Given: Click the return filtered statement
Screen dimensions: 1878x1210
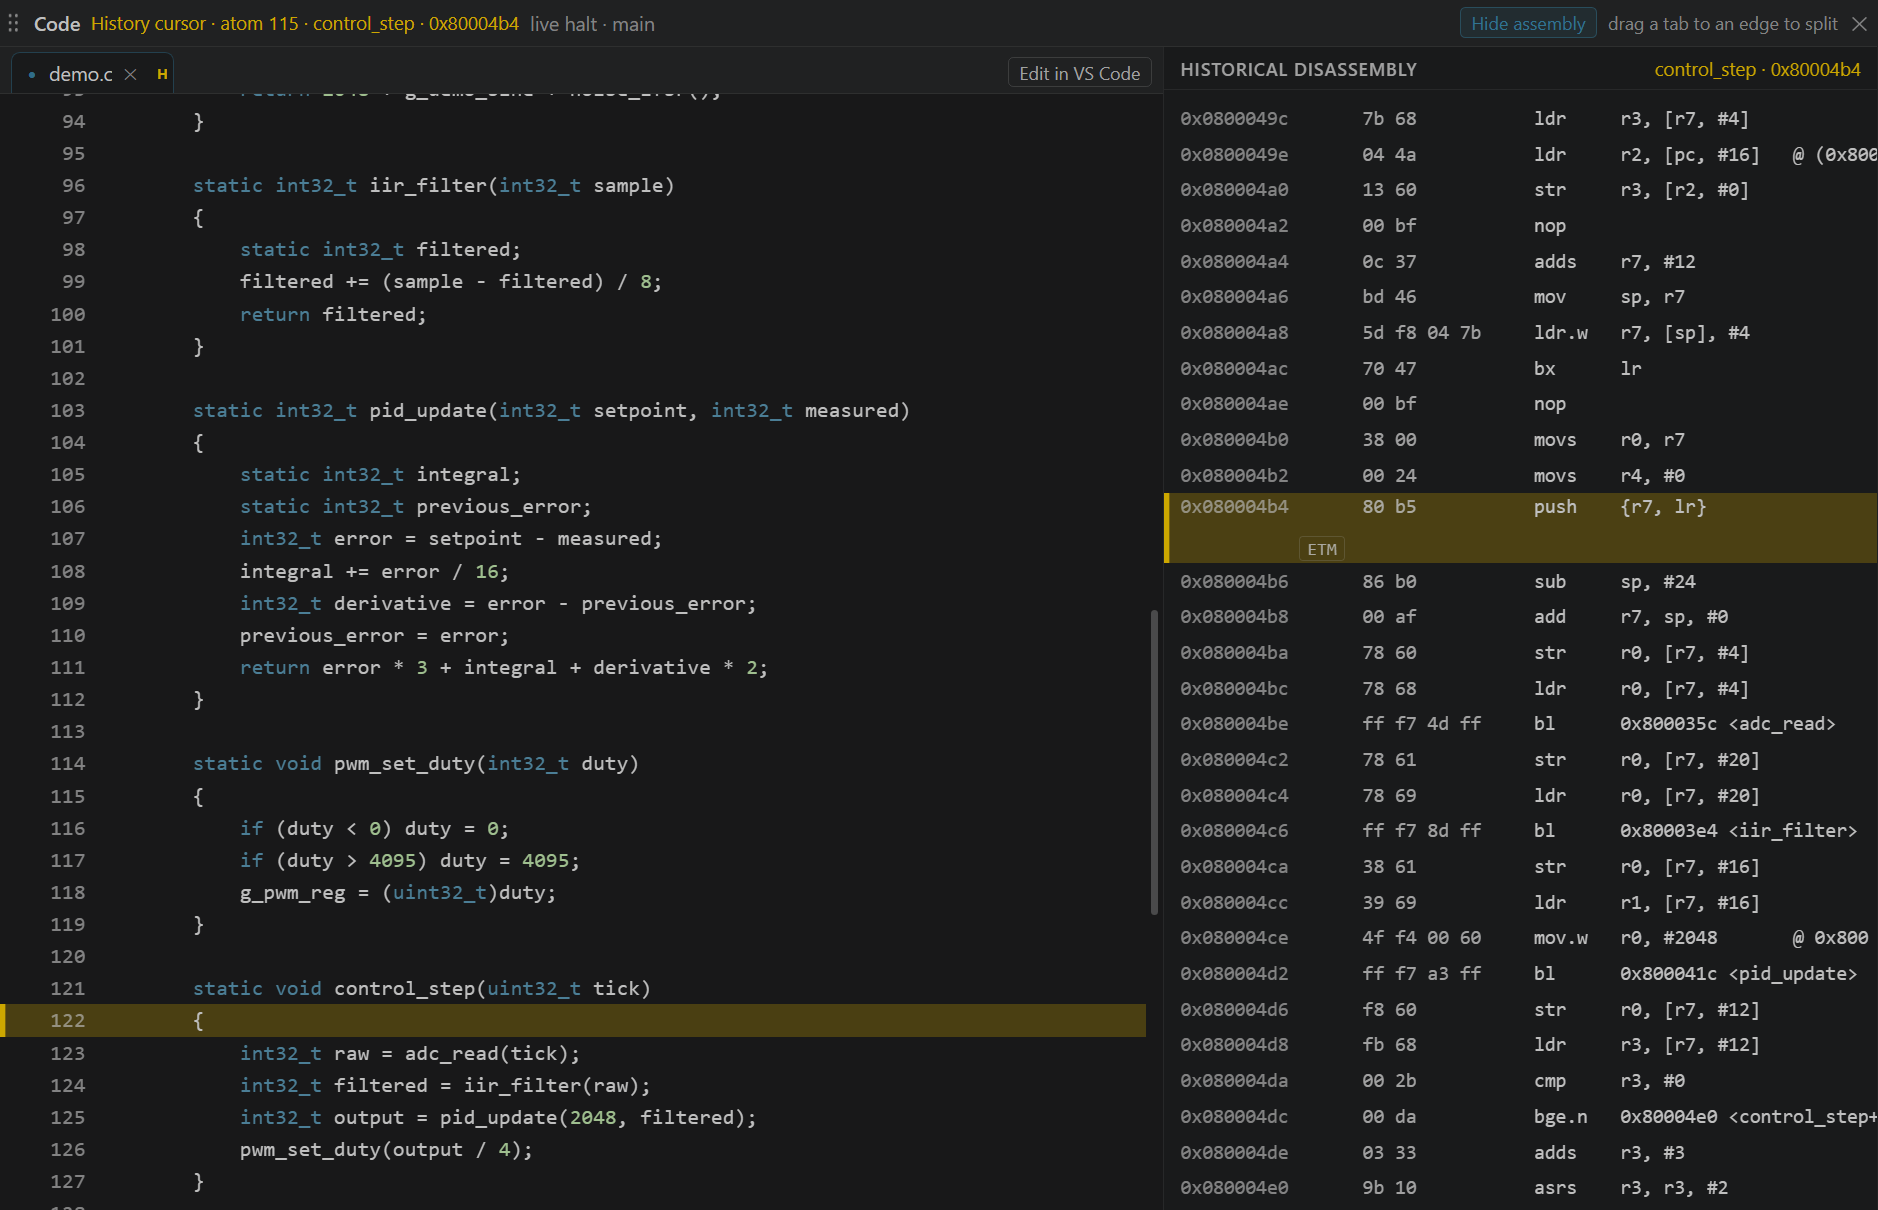Looking at the screenshot, I should click(333, 314).
